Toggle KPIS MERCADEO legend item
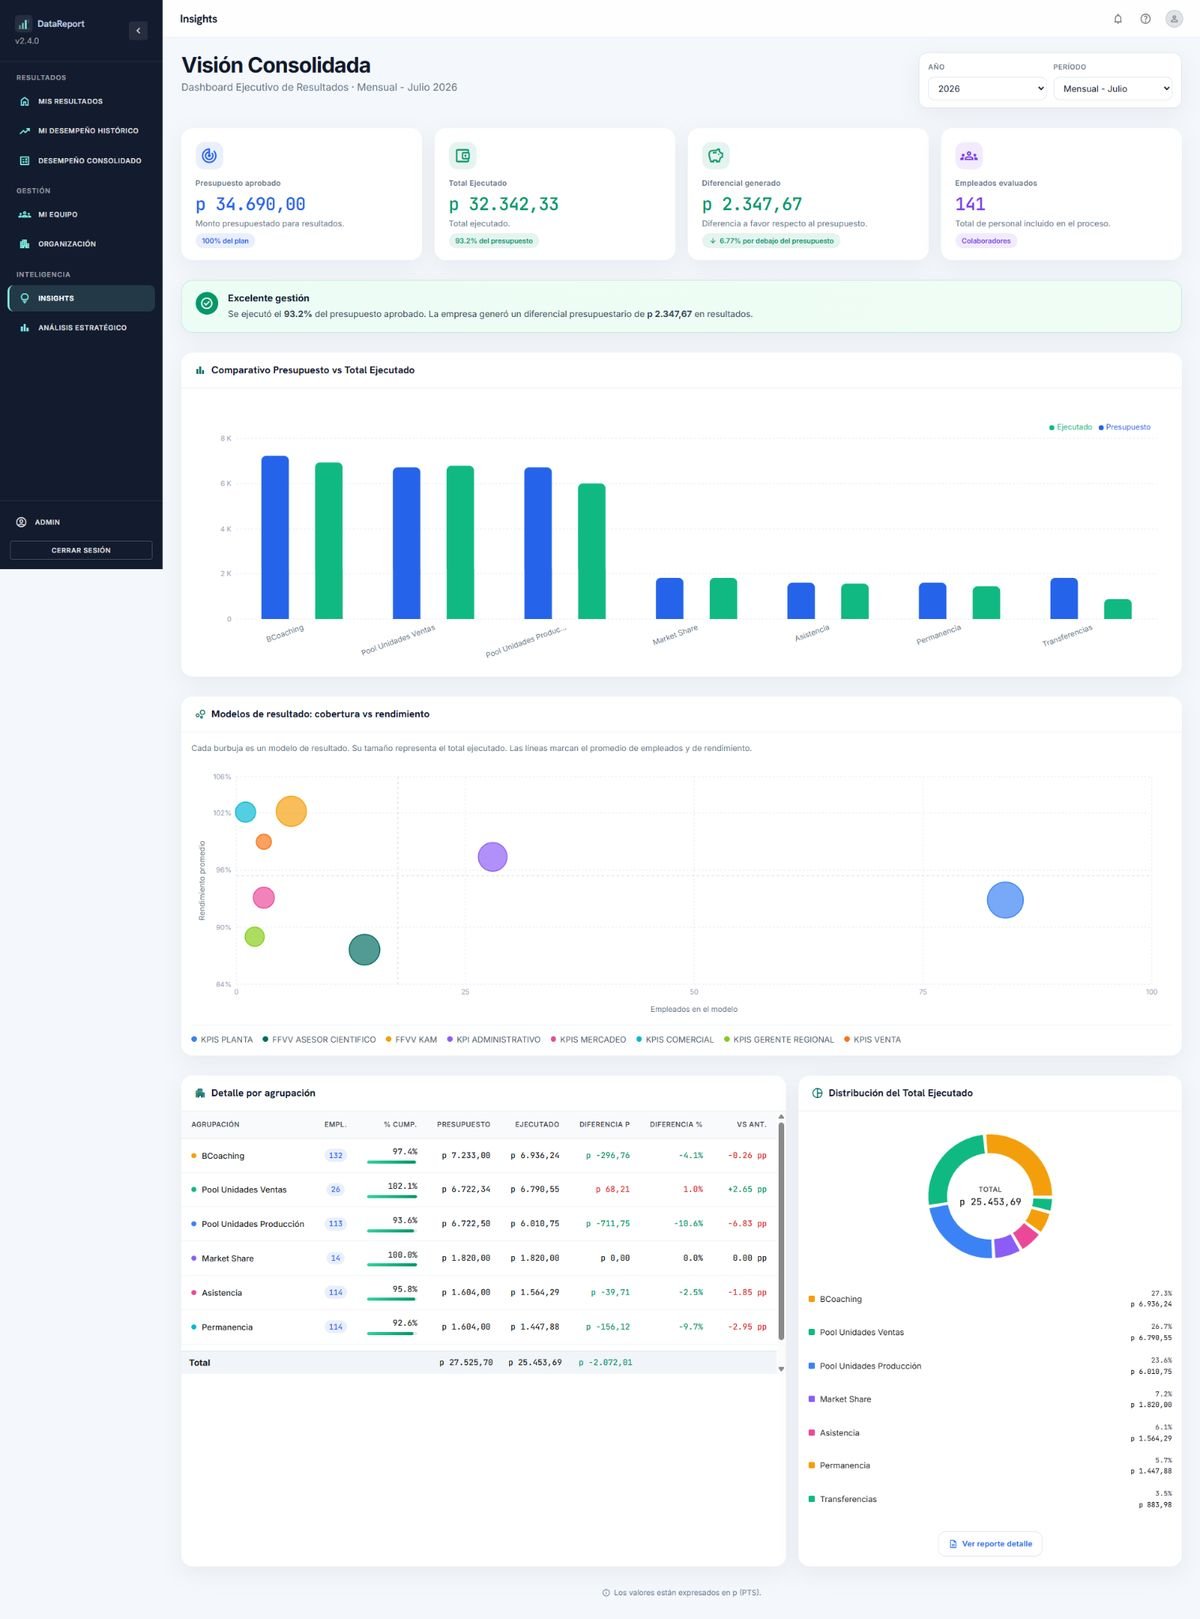The height and width of the screenshot is (1619, 1200). [588, 1040]
